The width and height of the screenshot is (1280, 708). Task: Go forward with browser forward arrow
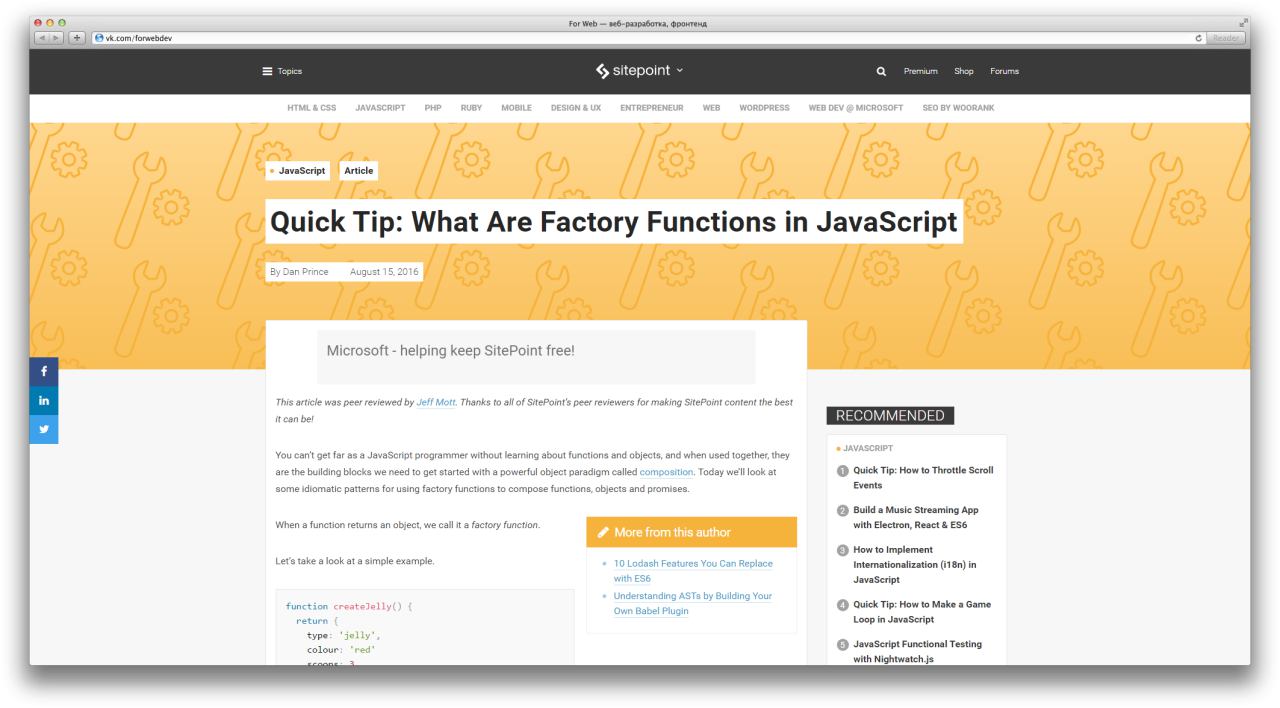pyautogui.click(x=56, y=38)
